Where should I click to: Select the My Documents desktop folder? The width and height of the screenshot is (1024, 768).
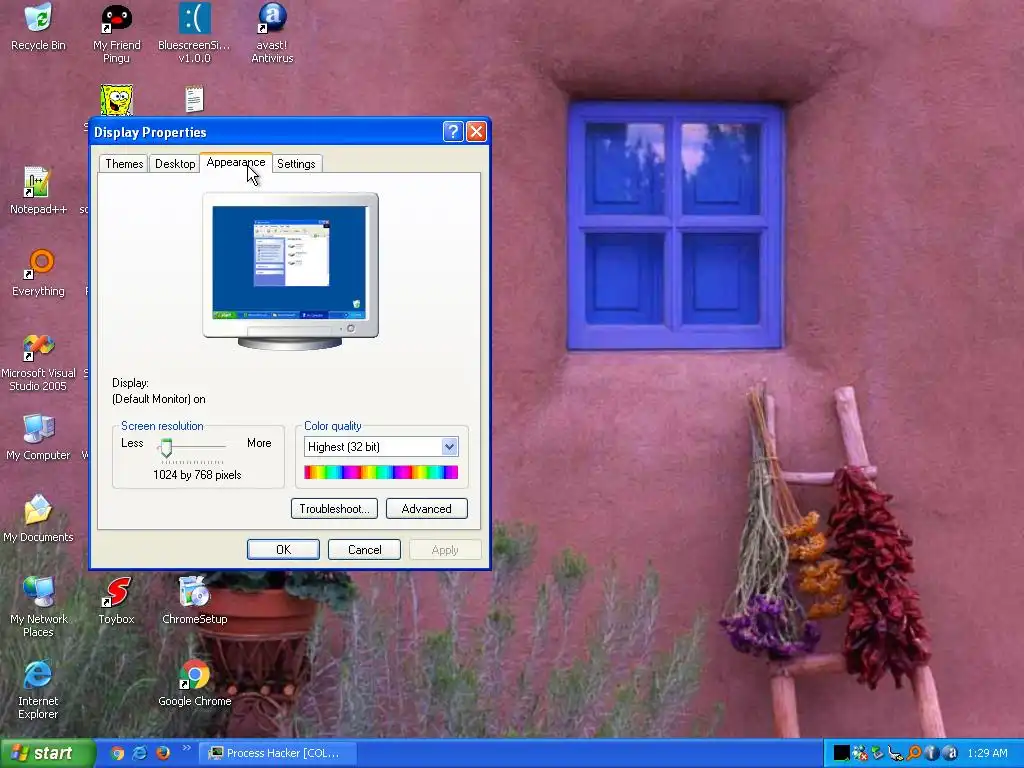38,519
